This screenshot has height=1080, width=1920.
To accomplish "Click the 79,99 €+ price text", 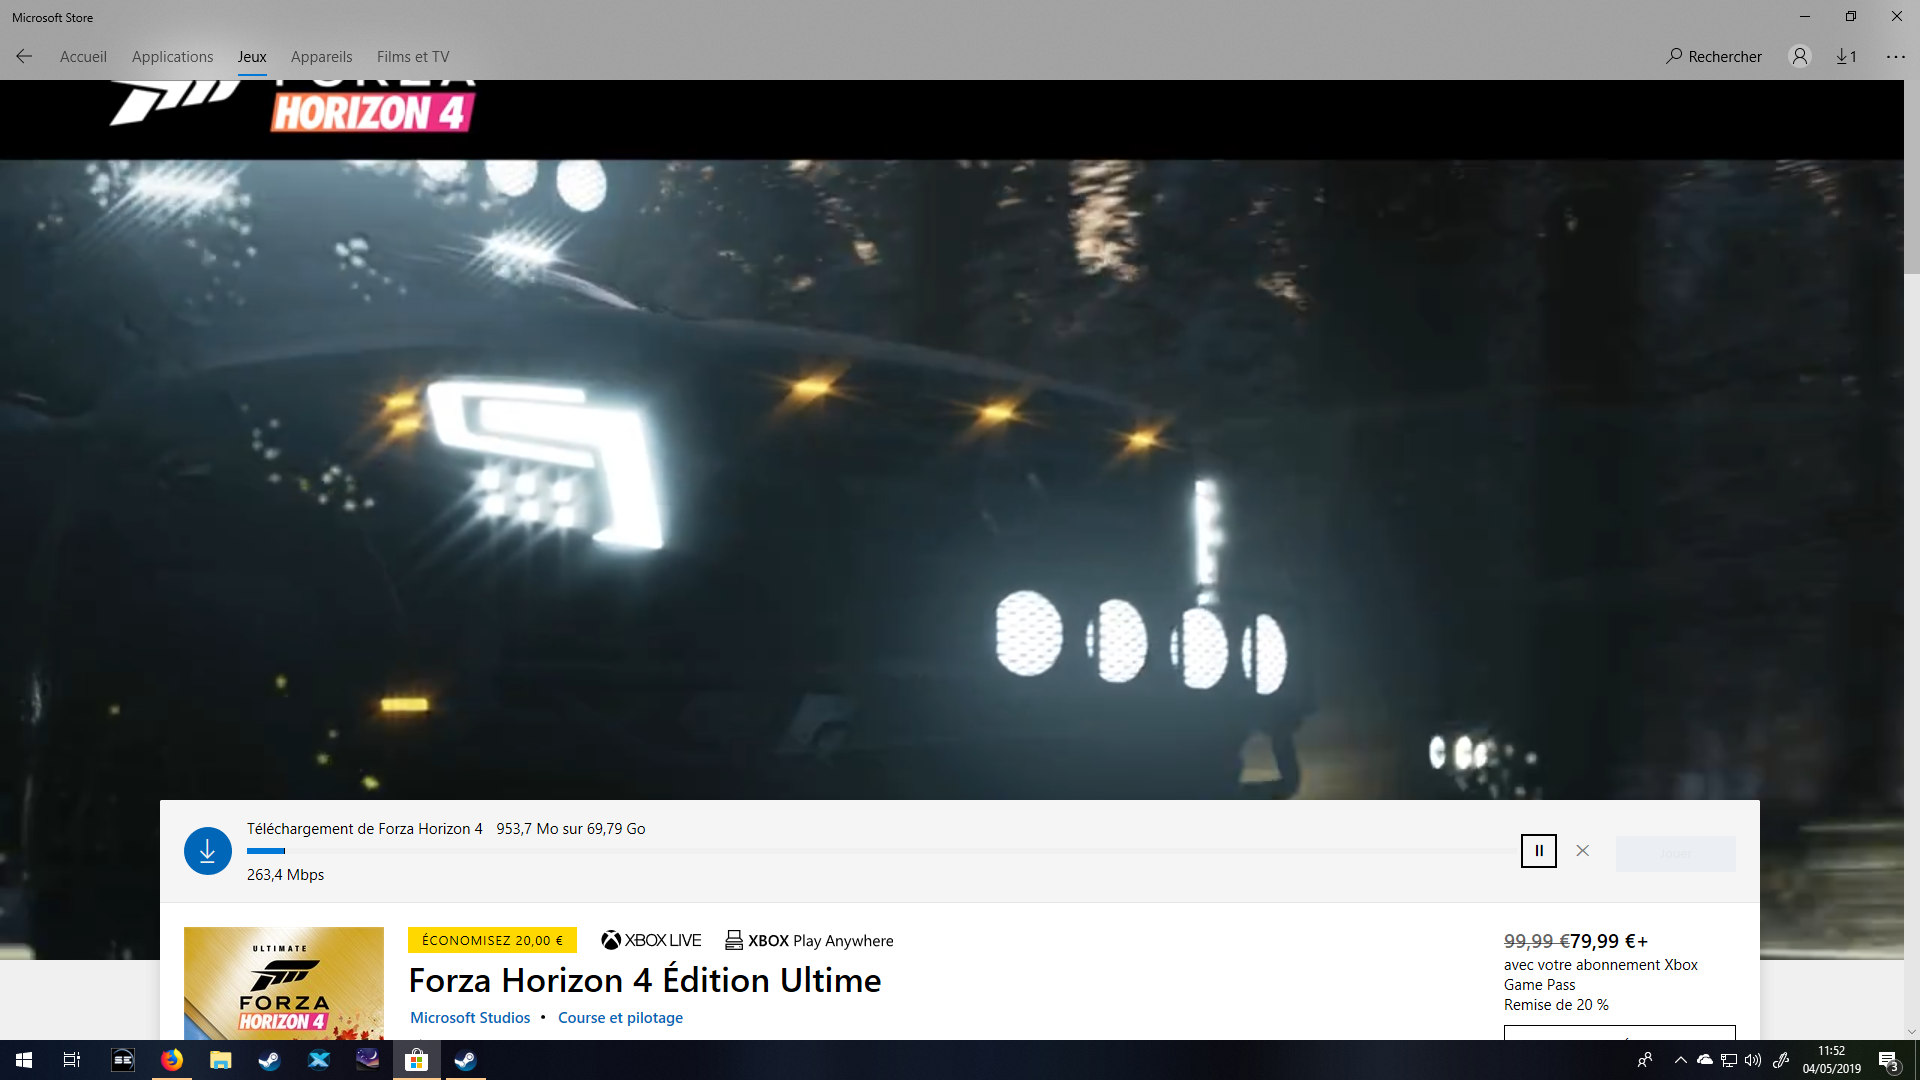I will coord(1609,941).
